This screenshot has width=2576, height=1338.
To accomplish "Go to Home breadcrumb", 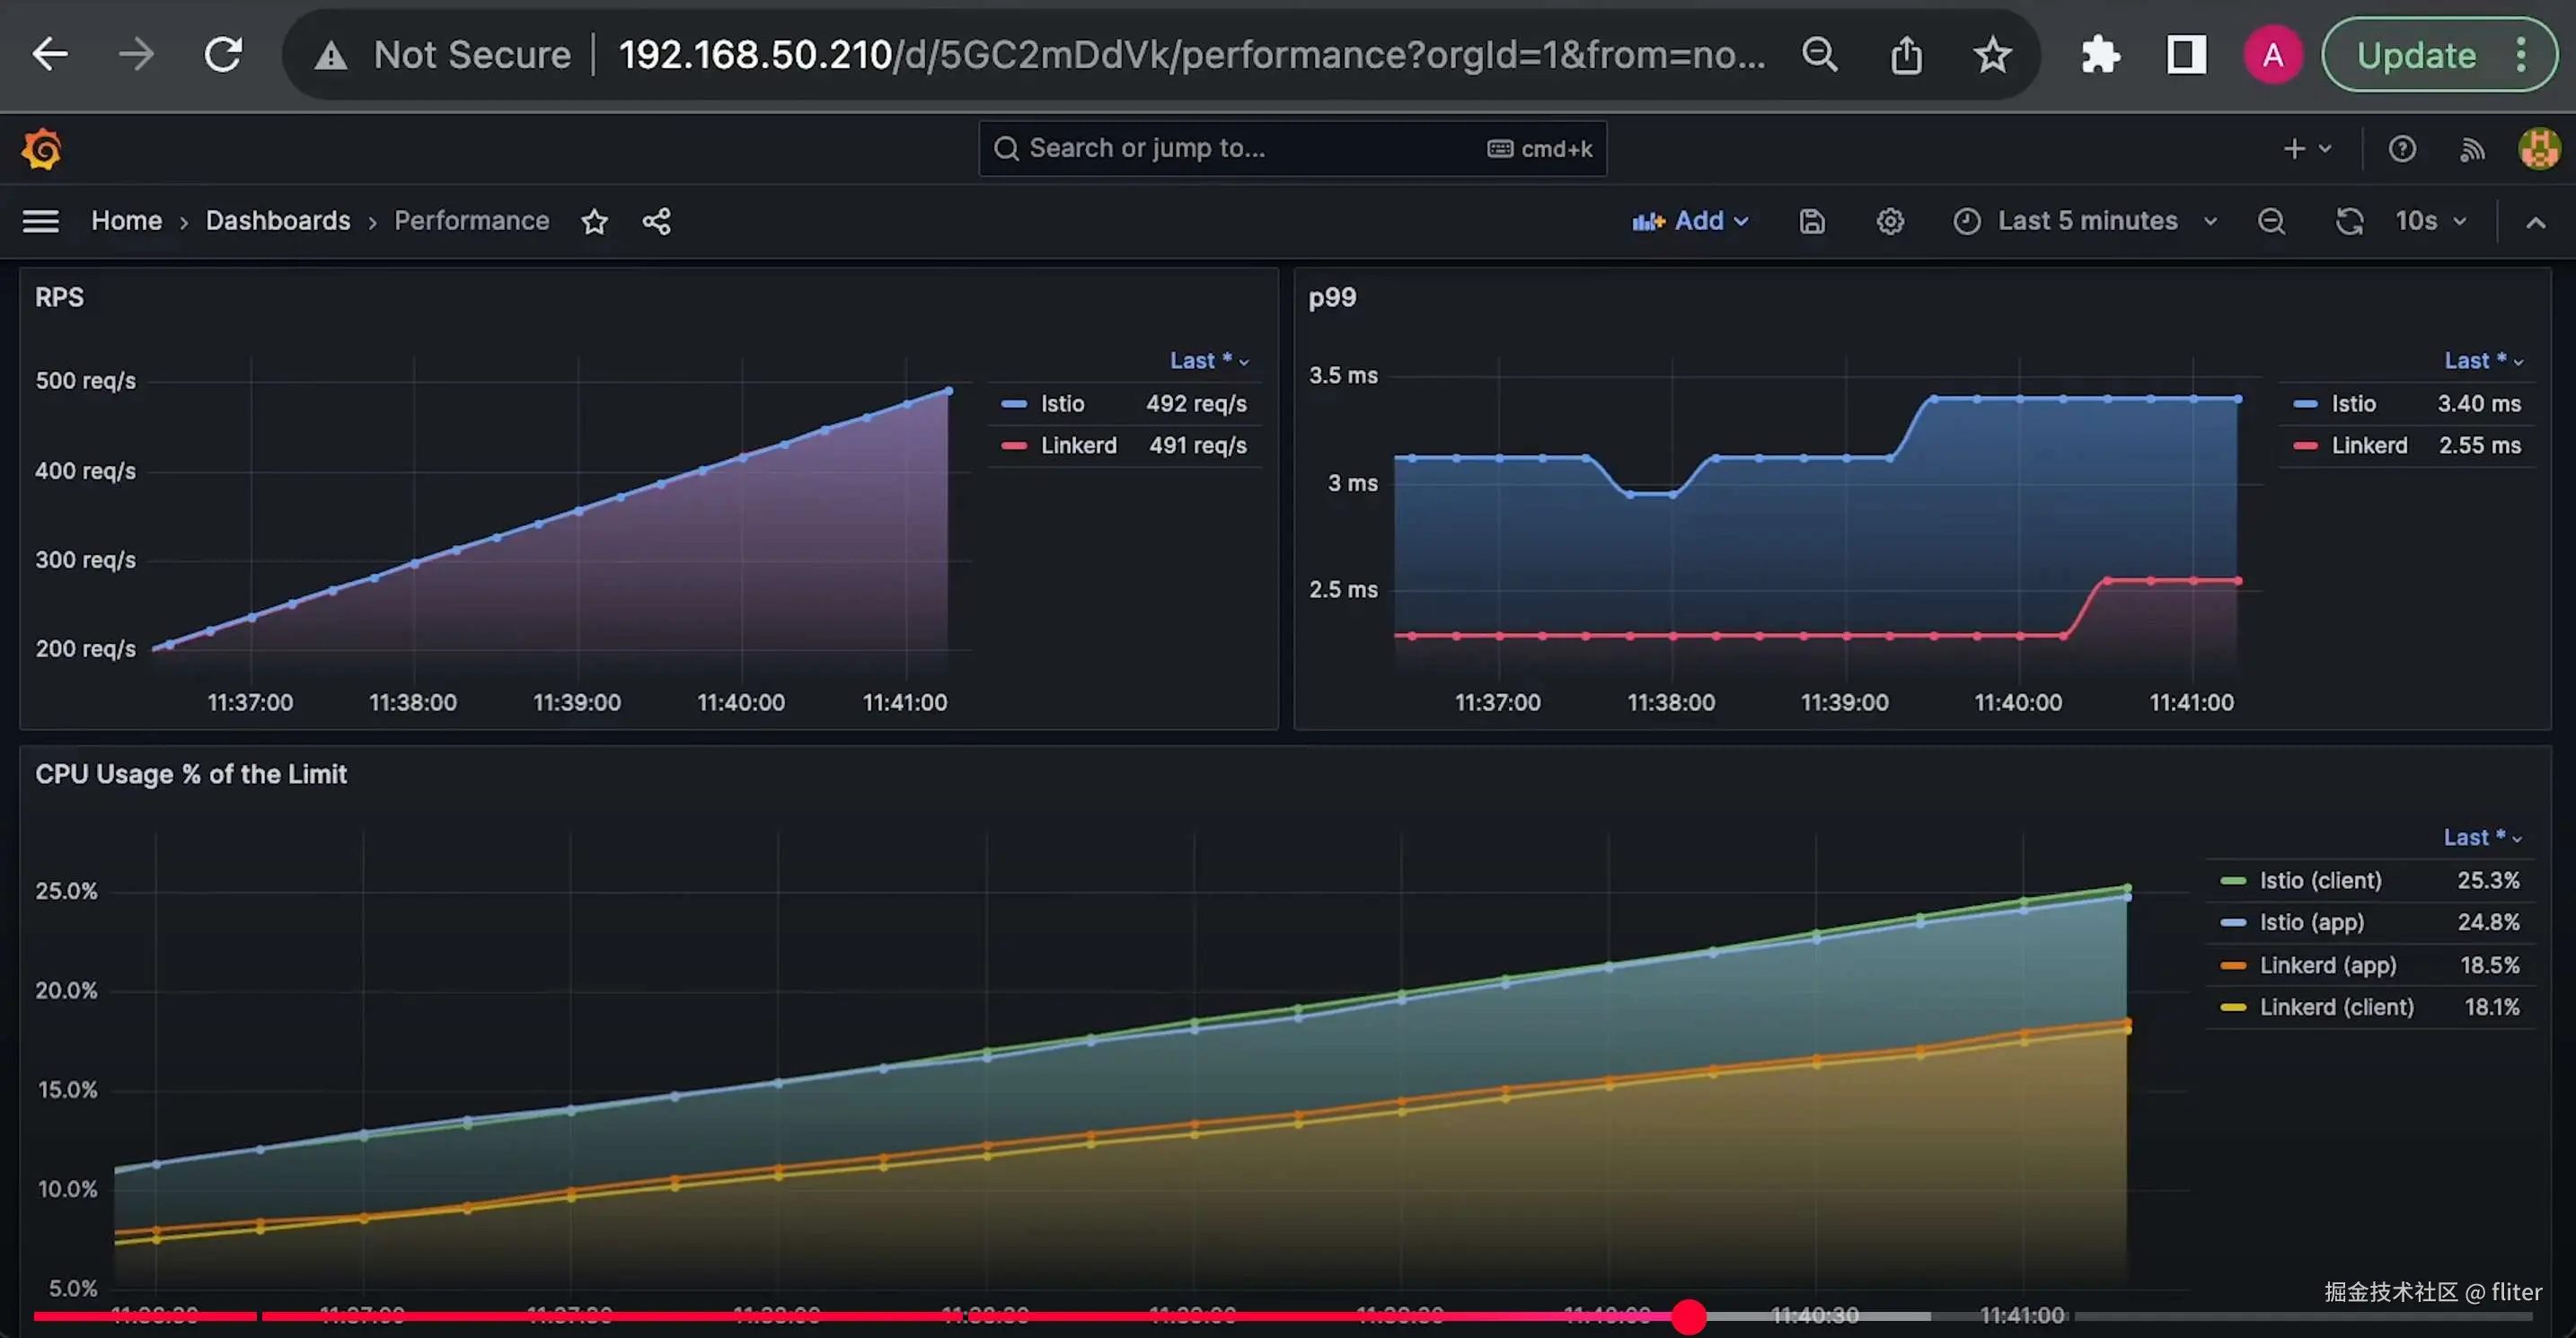I will pos(126,221).
